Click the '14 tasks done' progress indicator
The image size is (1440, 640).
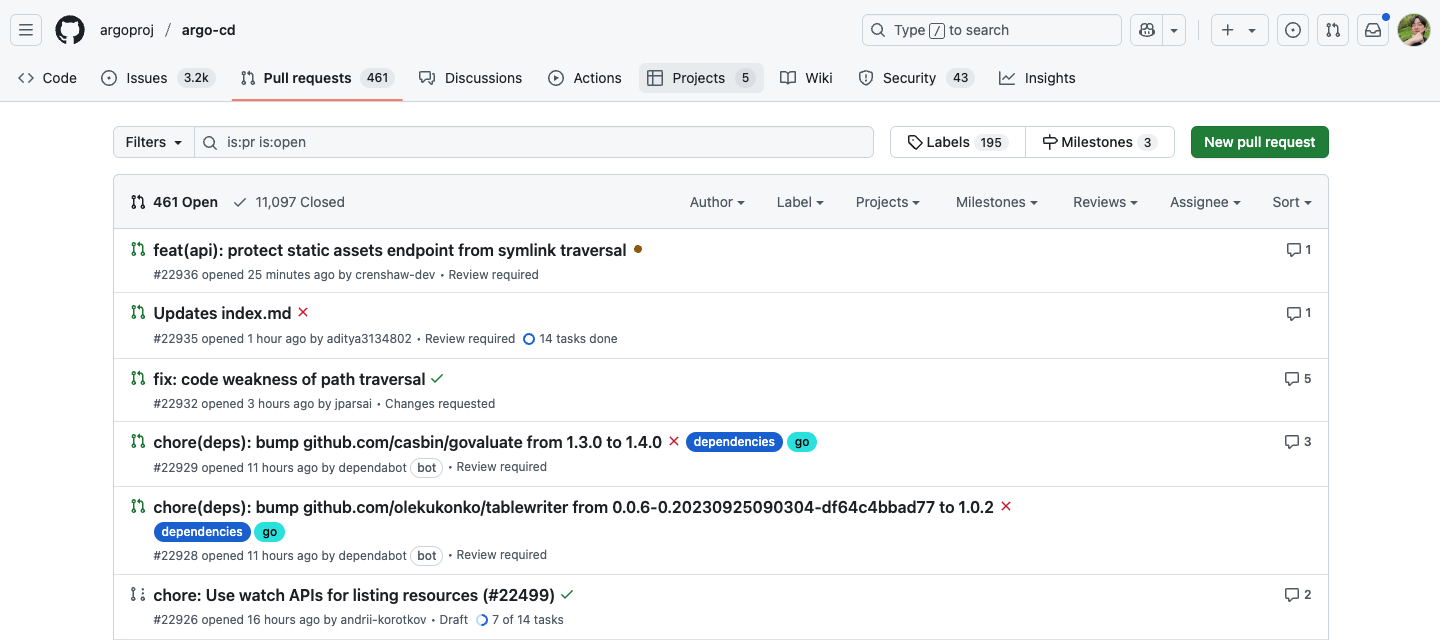pyautogui.click(x=570, y=339)
